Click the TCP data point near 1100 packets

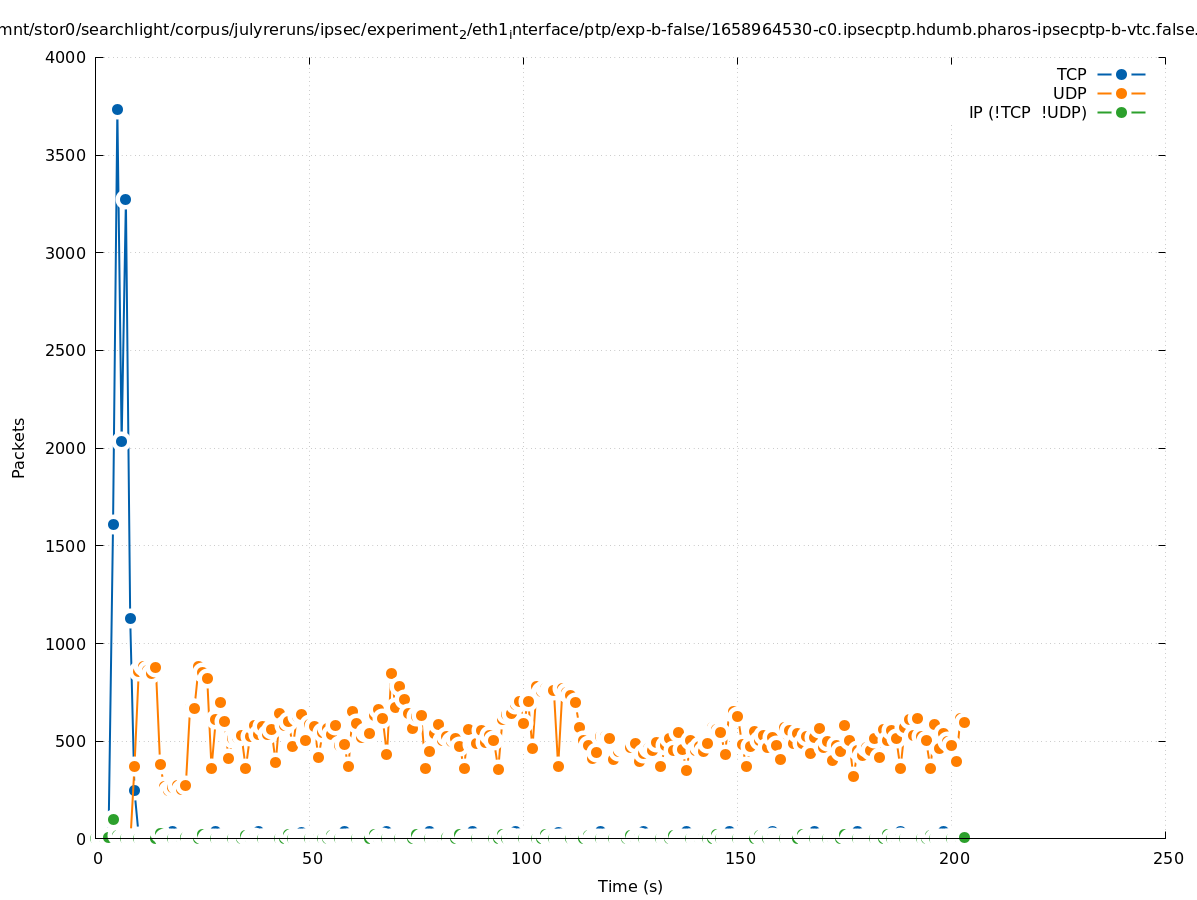pos(130,618)
